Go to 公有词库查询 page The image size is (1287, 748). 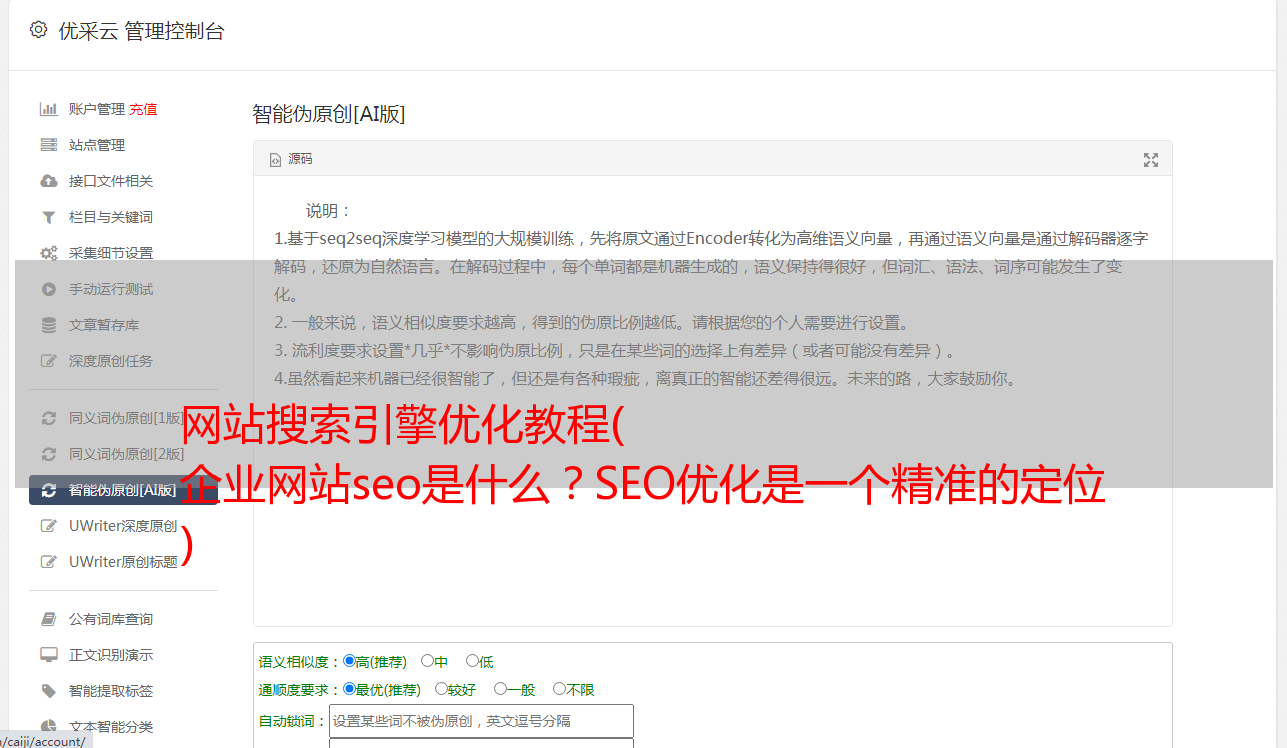pos(111,619)
